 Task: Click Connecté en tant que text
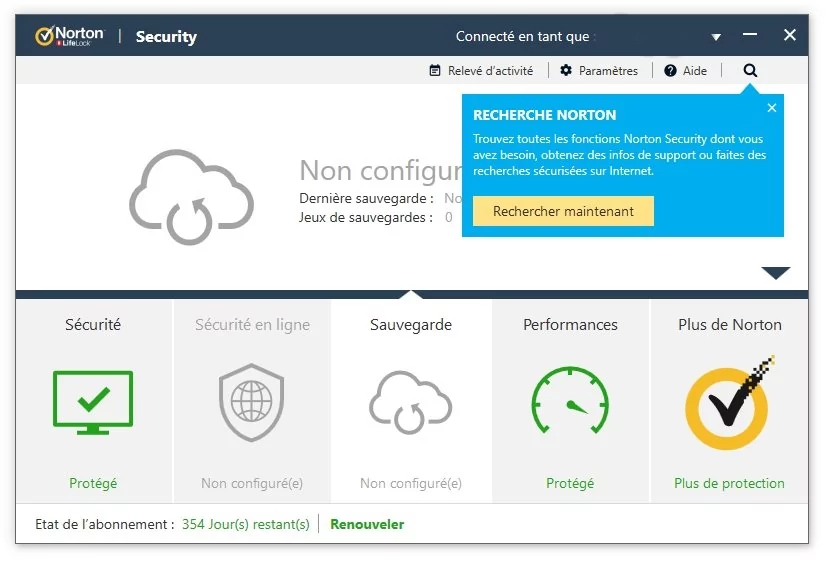[x=525, y=37]
